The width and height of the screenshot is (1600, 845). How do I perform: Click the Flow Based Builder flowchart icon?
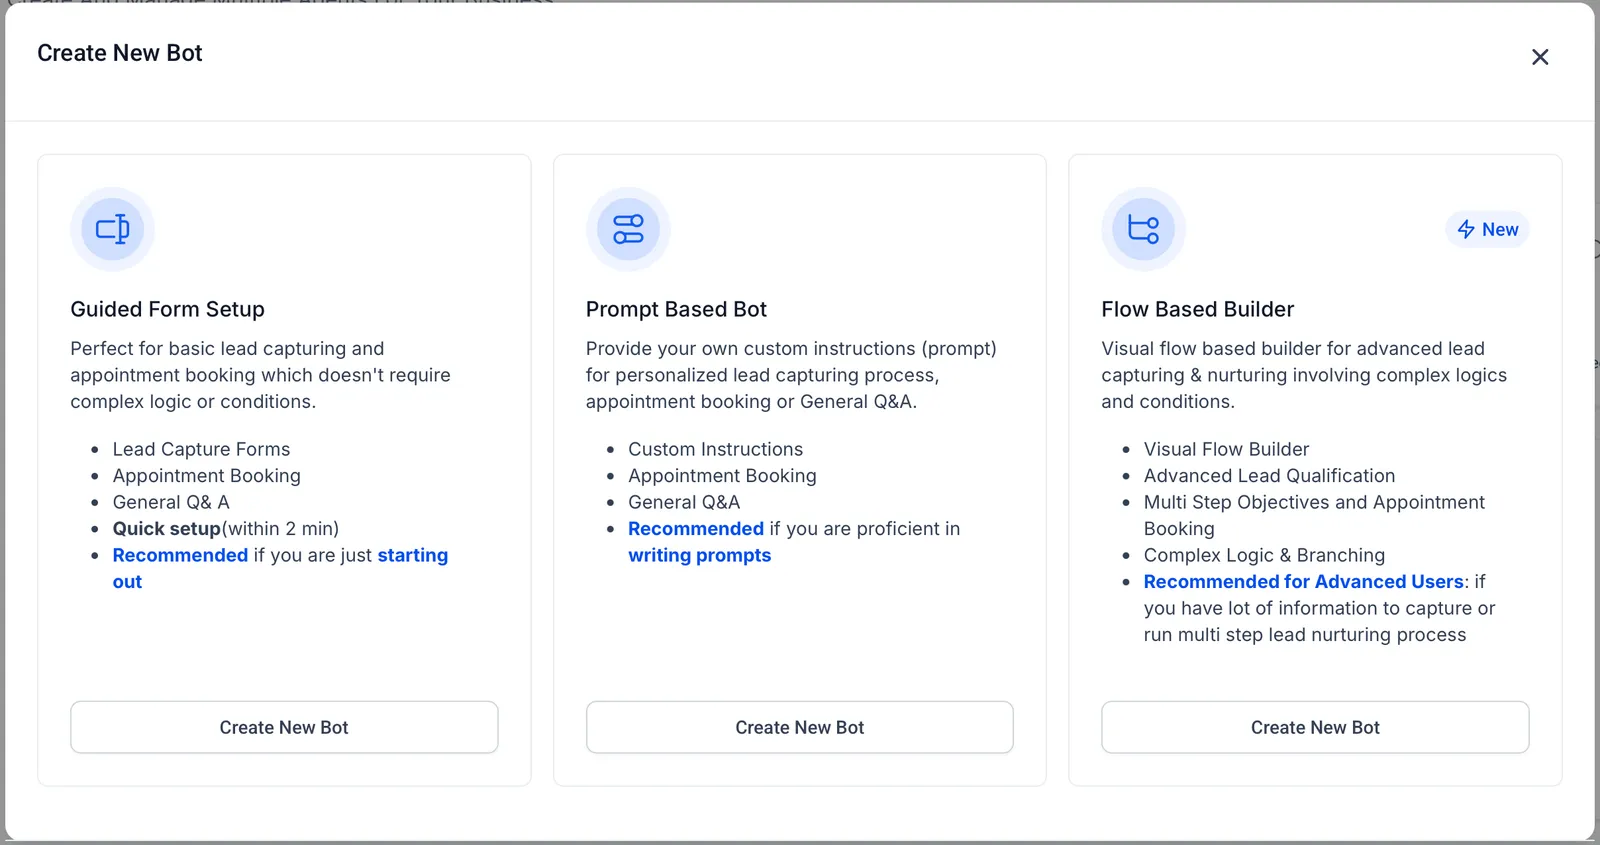1143,229
